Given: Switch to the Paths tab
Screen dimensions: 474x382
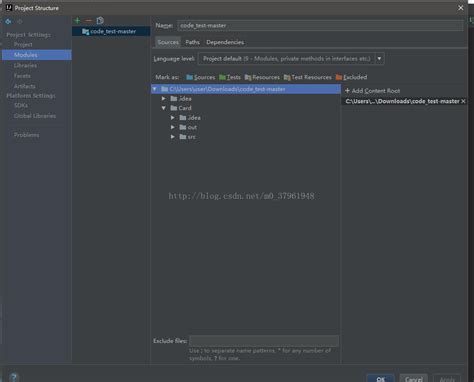Looking at the screenshot, I should click(192, 42).
